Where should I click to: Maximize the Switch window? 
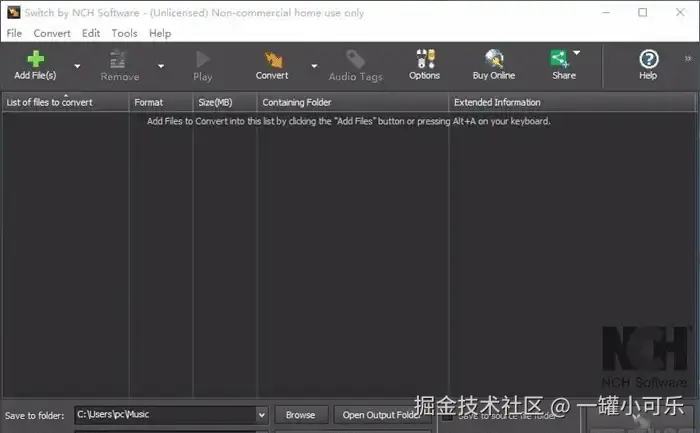(643, 12)
